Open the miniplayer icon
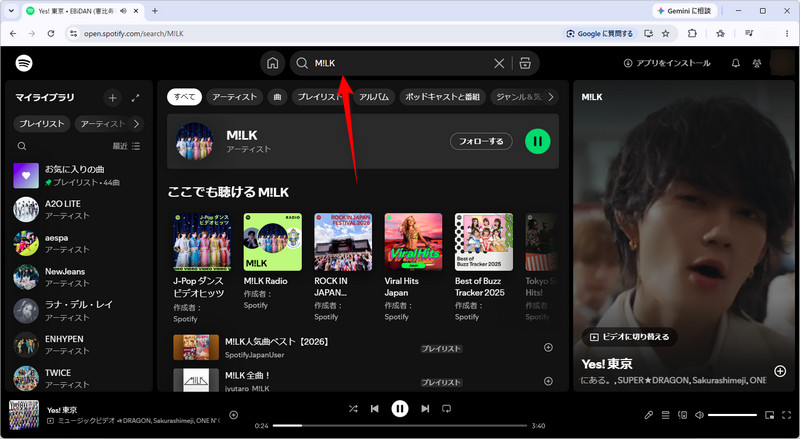The height and width of the screenshot is (439, 800). click(769, 415)
